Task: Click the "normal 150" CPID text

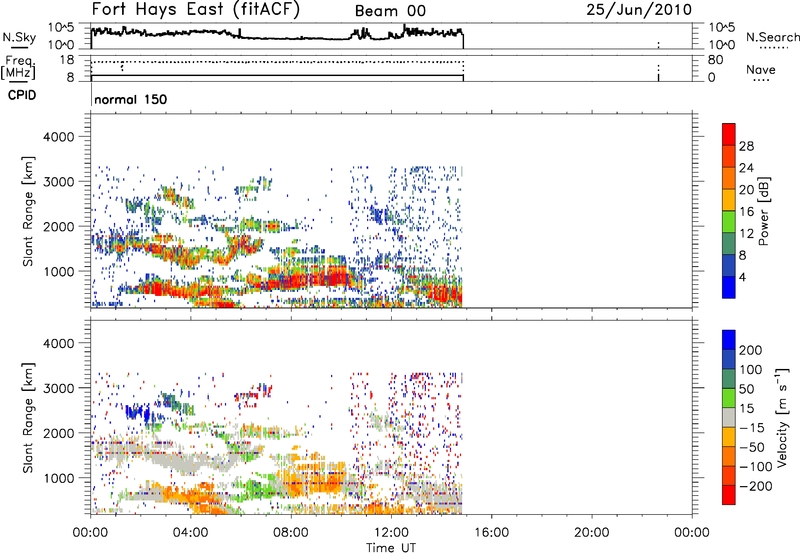Action: tap(131, 99)
